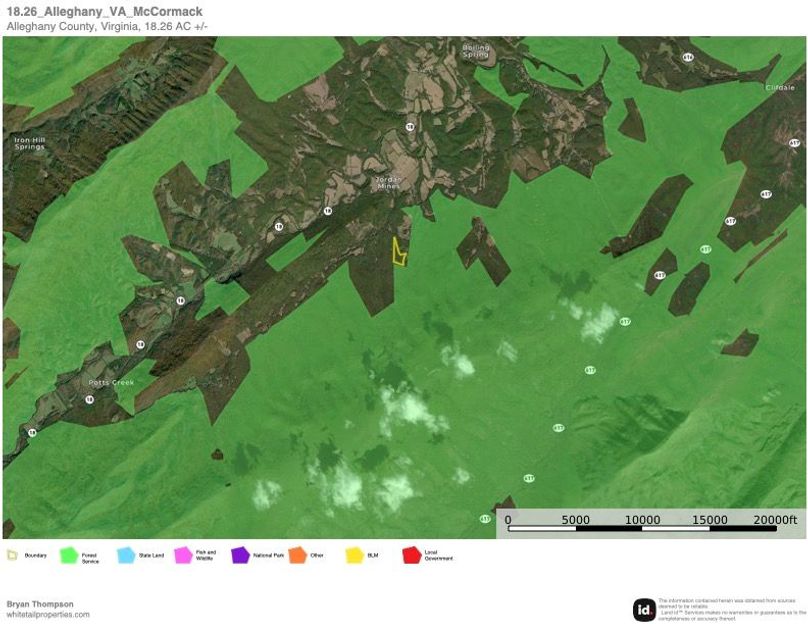Click the orange Other legend icon
This screenshot has width=808, height=624.
click(x=298, y=554)
